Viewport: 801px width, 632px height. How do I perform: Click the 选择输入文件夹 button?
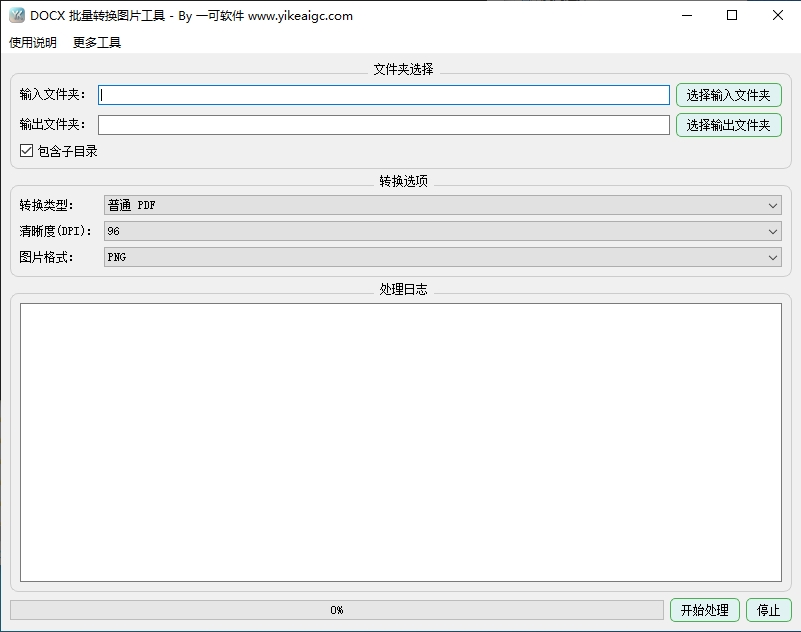728,94
